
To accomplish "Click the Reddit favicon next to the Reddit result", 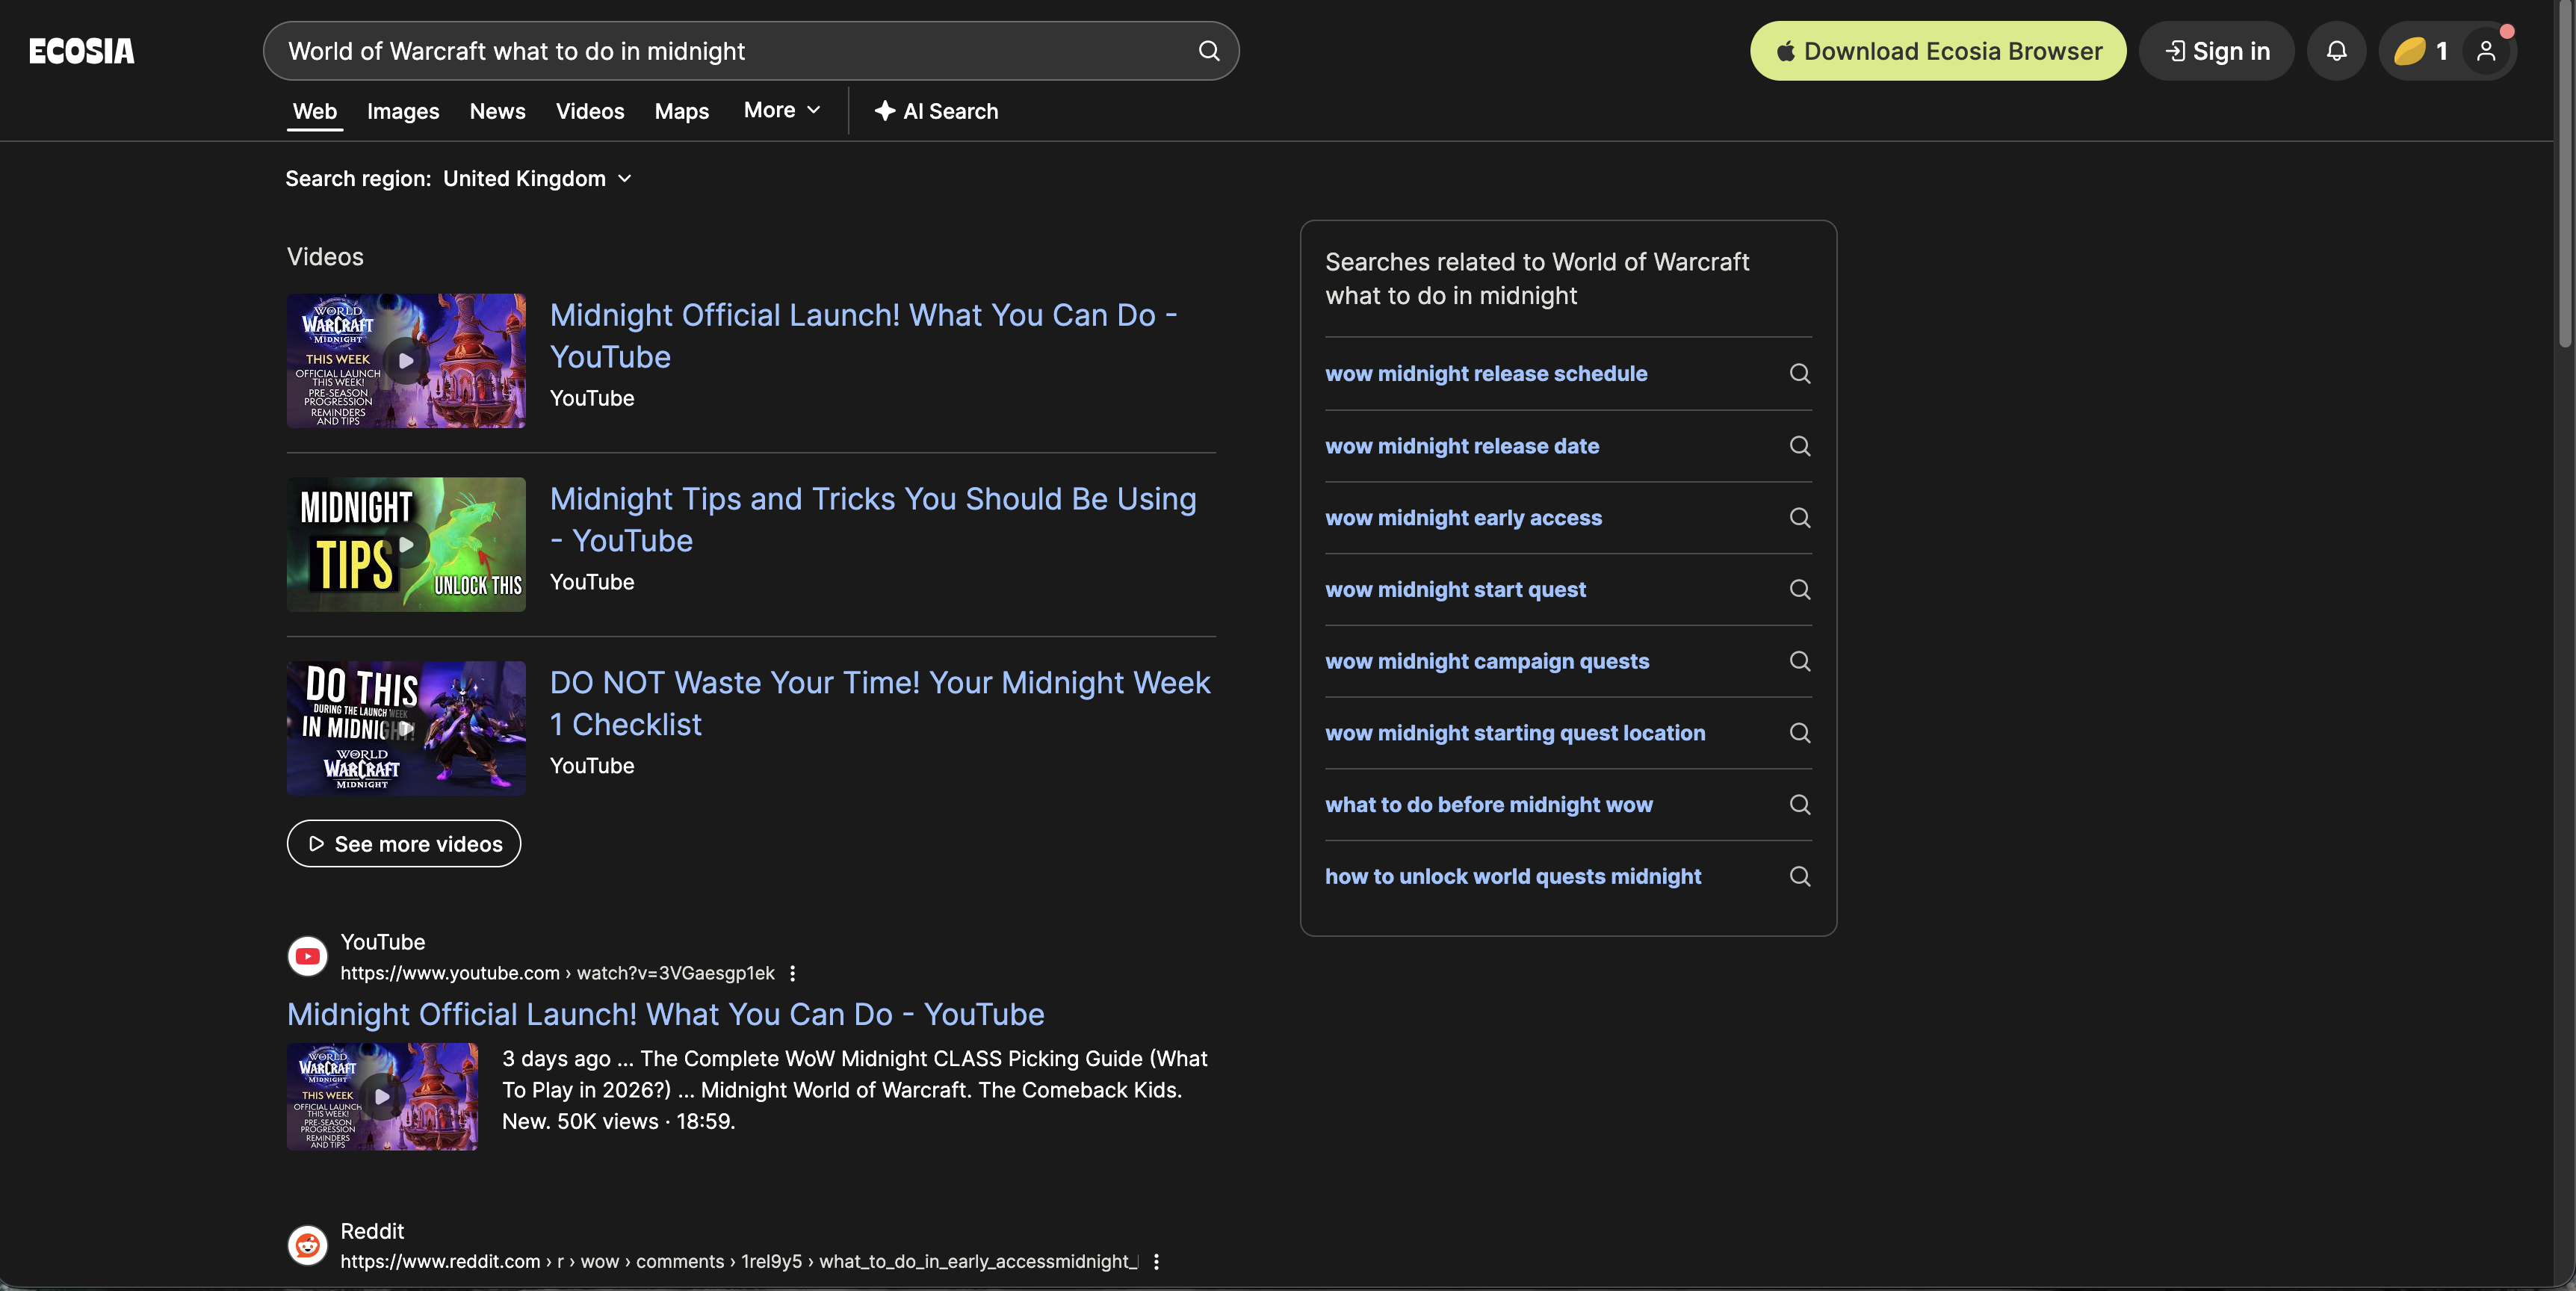I will (x=307, y=1246).
